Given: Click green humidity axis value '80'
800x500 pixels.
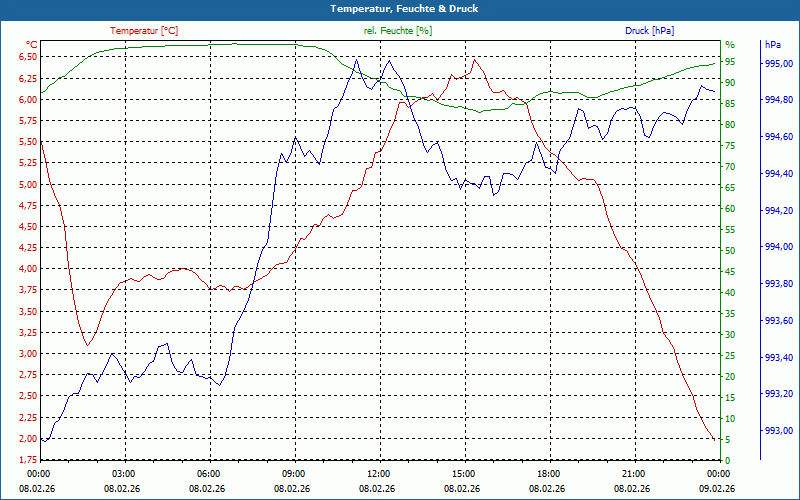Looking at the screenshot, I should click(730, 124).
